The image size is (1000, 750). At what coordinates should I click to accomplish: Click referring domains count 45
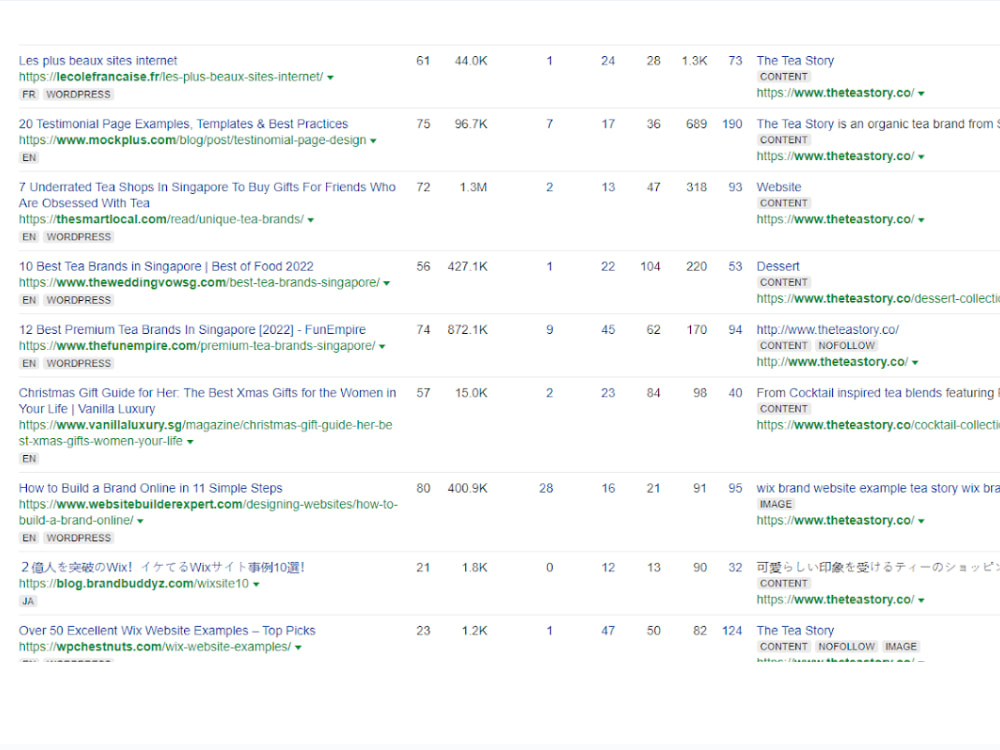(608, 330)
